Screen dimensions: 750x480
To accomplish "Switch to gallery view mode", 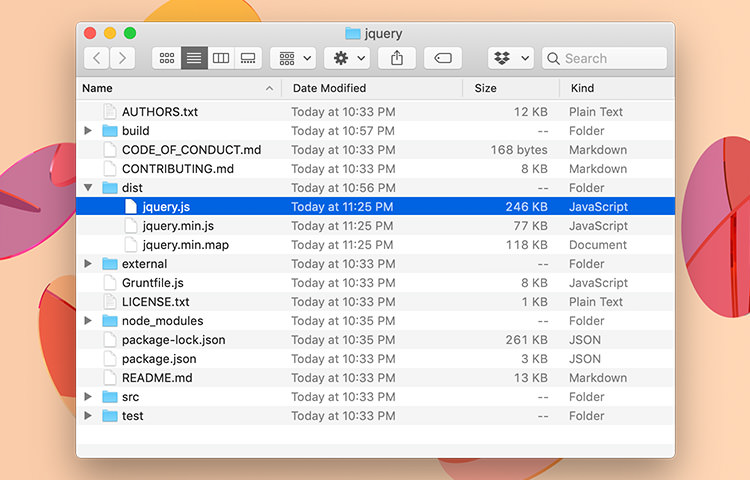I will point(248,58).
